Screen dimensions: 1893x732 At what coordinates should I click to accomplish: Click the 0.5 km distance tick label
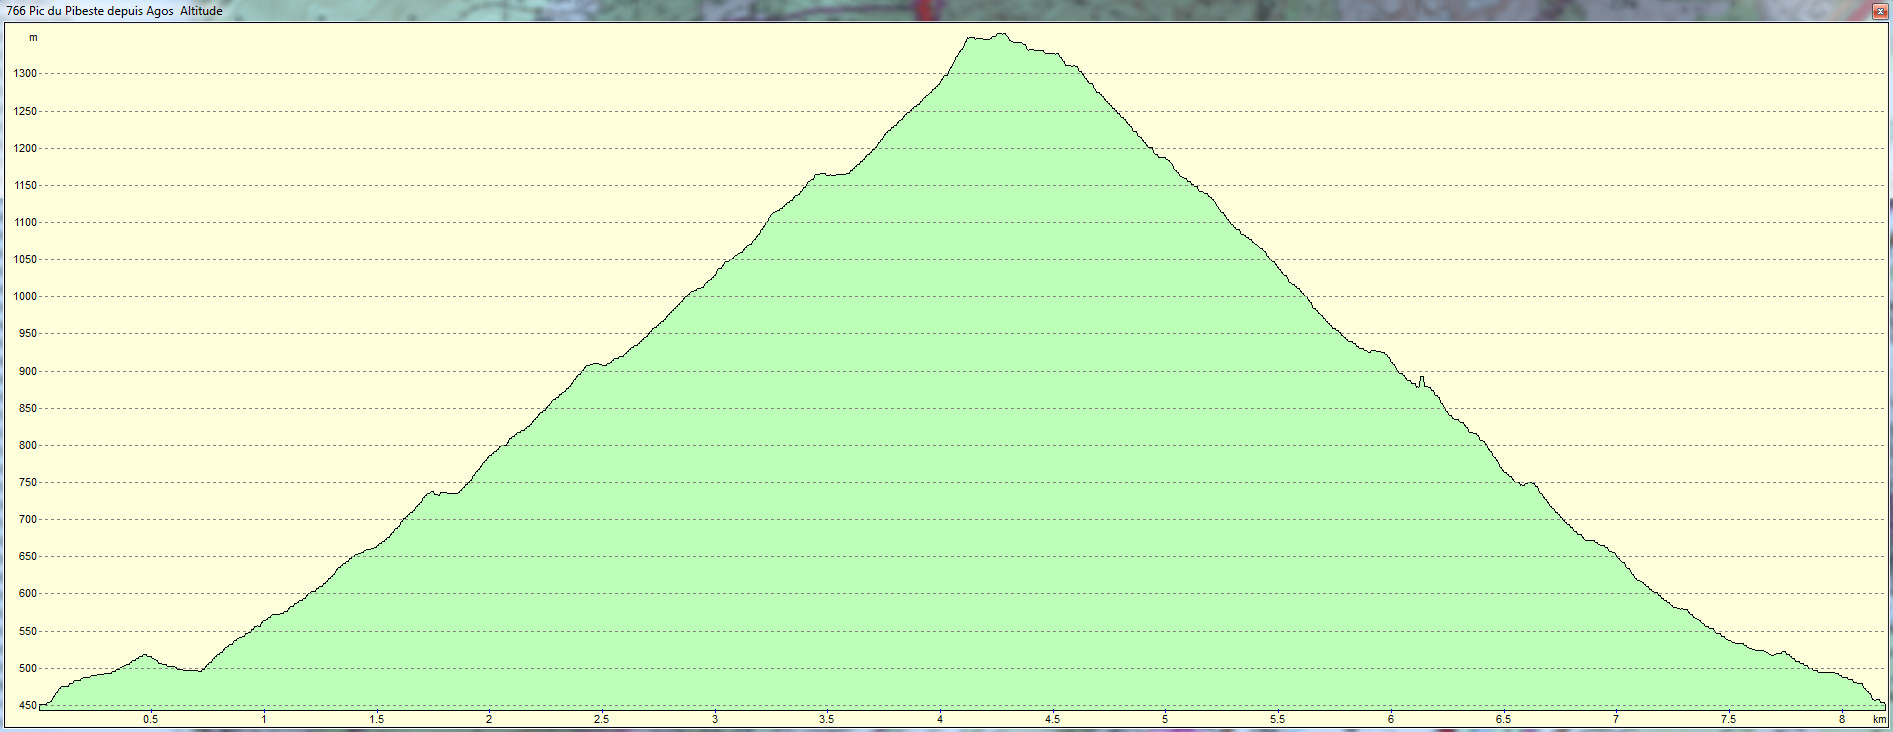(x=150, y=719)
